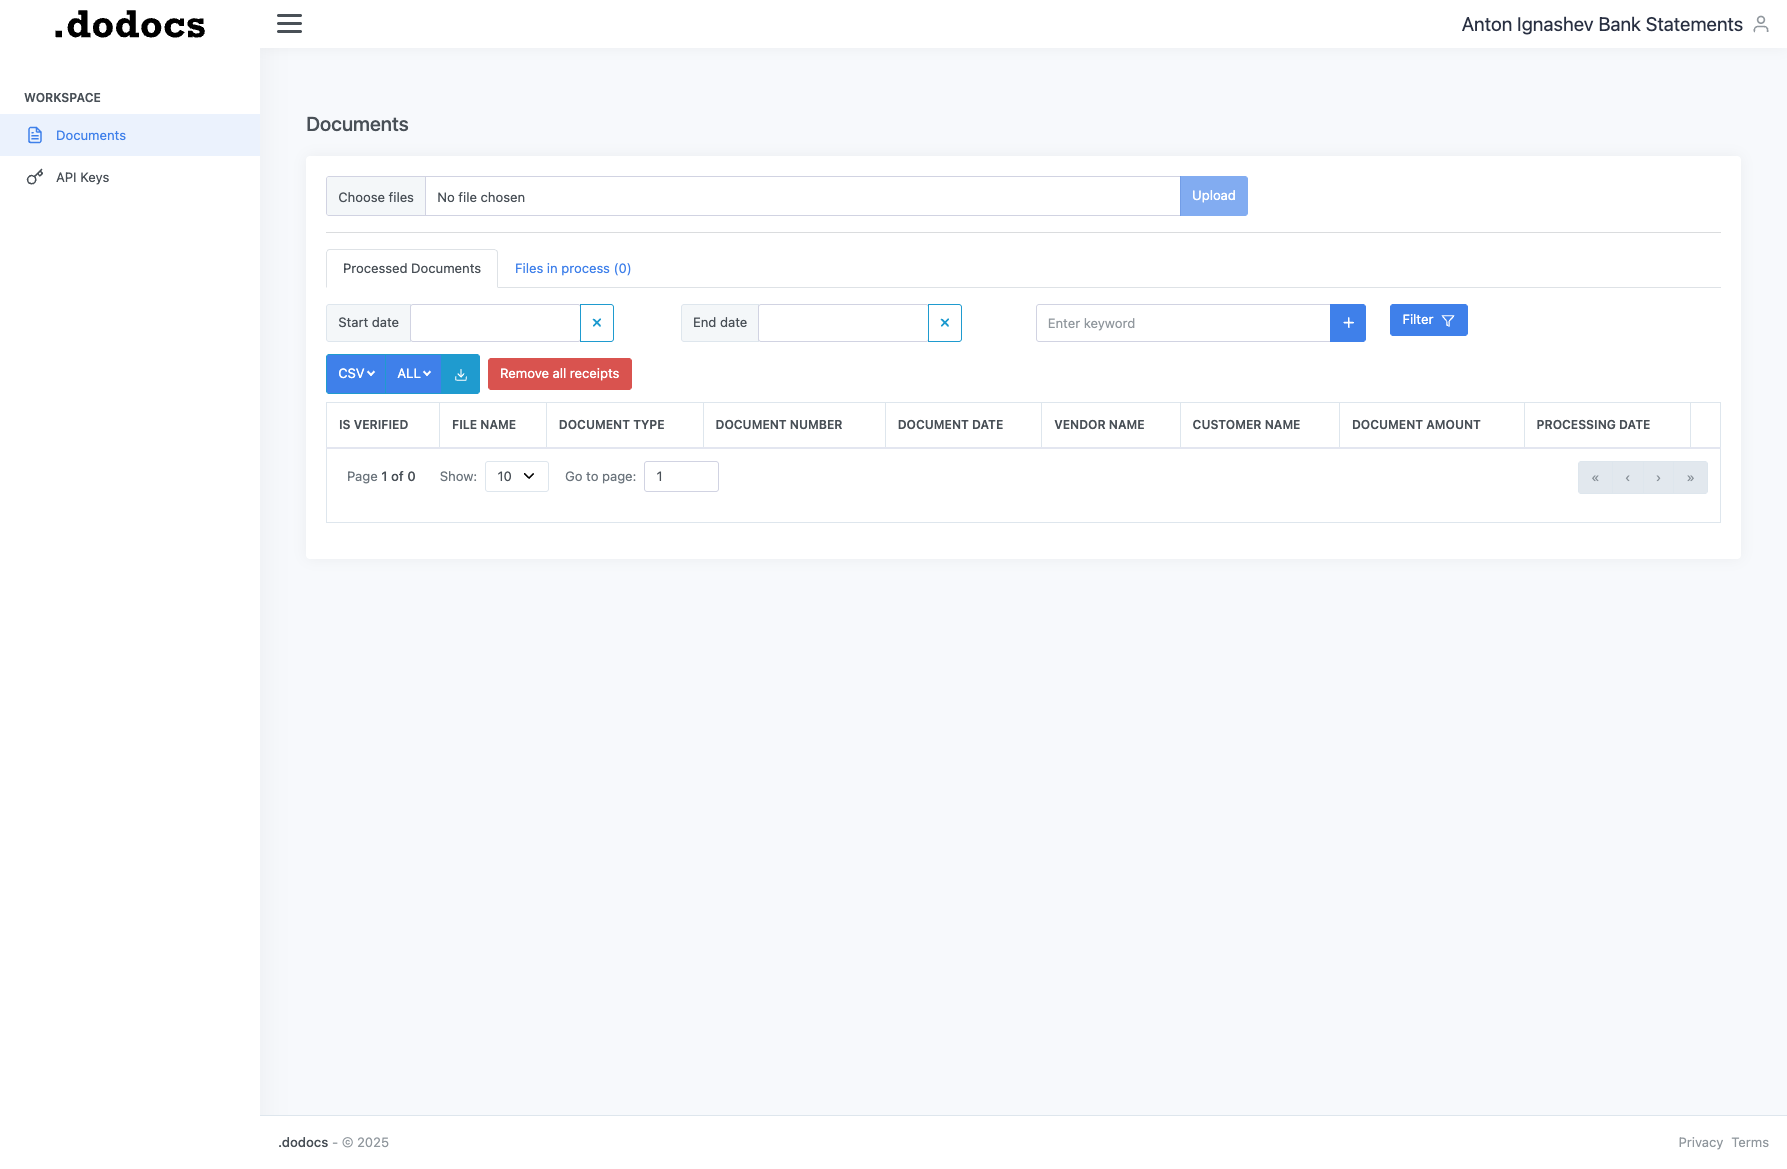The image size is (1787, 1169).
Task: Click the download export icon
Action: click(x=460, y=374)
